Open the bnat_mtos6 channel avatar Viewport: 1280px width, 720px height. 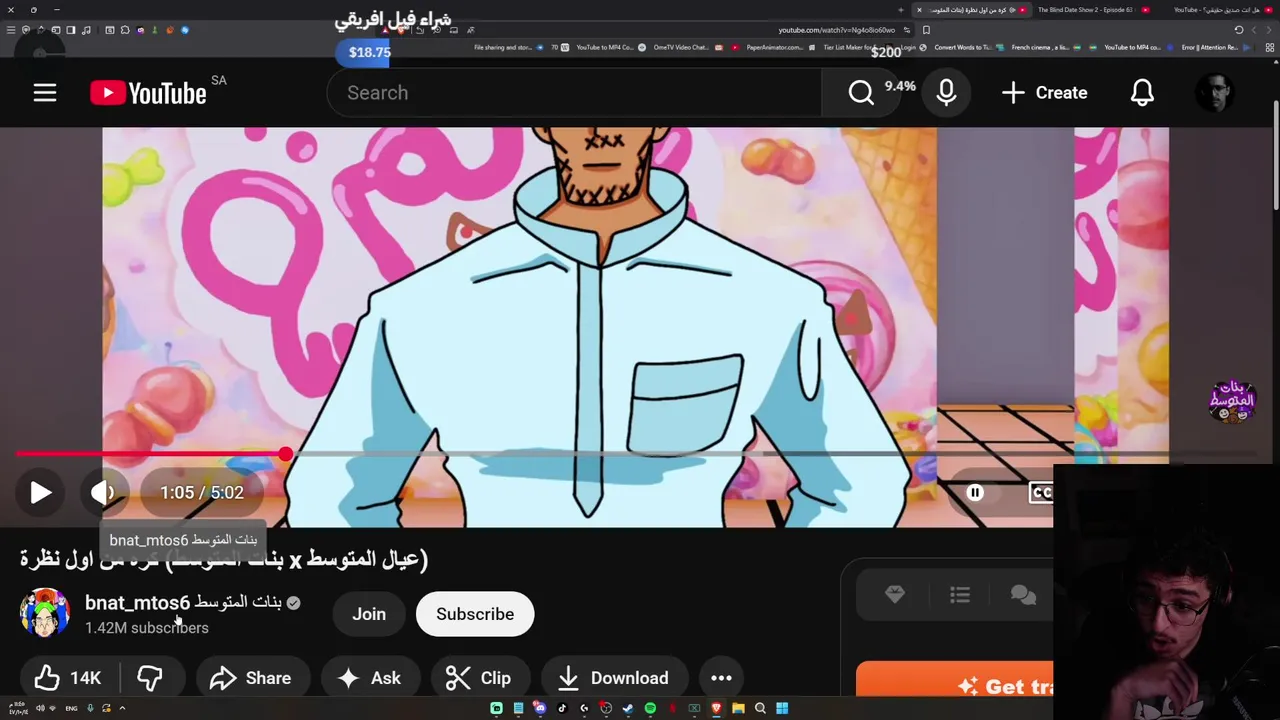point(45,614)
